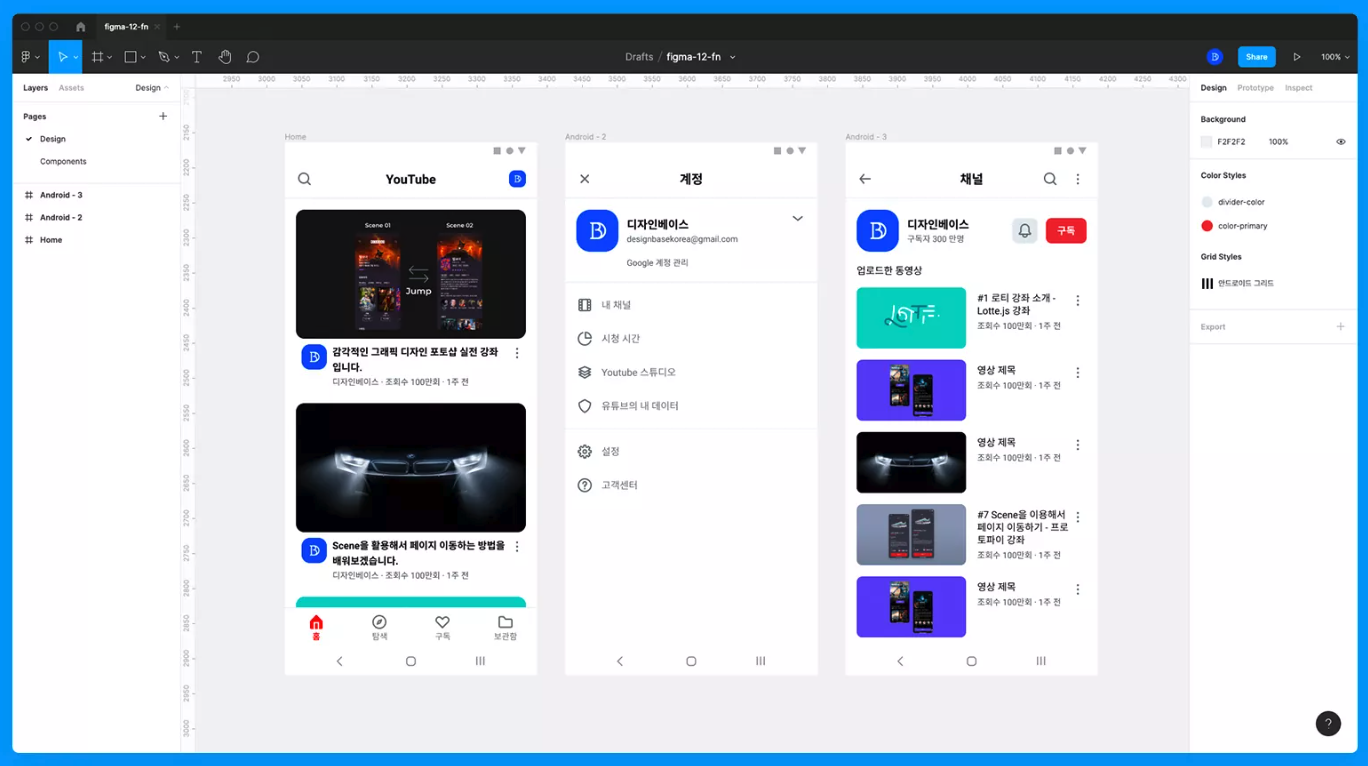Viewport: 1368px width, 766px height.
Task: Select the Components page
Action: pos(63,161)
